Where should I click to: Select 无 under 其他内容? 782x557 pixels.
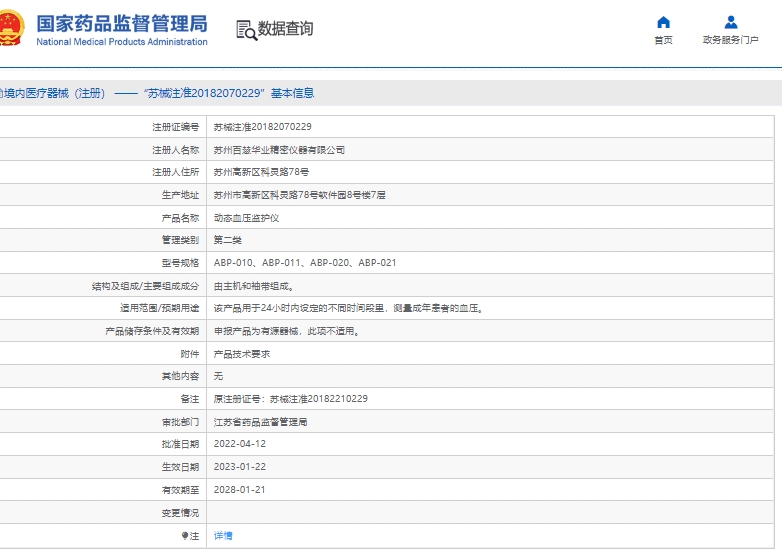point(218,376)
